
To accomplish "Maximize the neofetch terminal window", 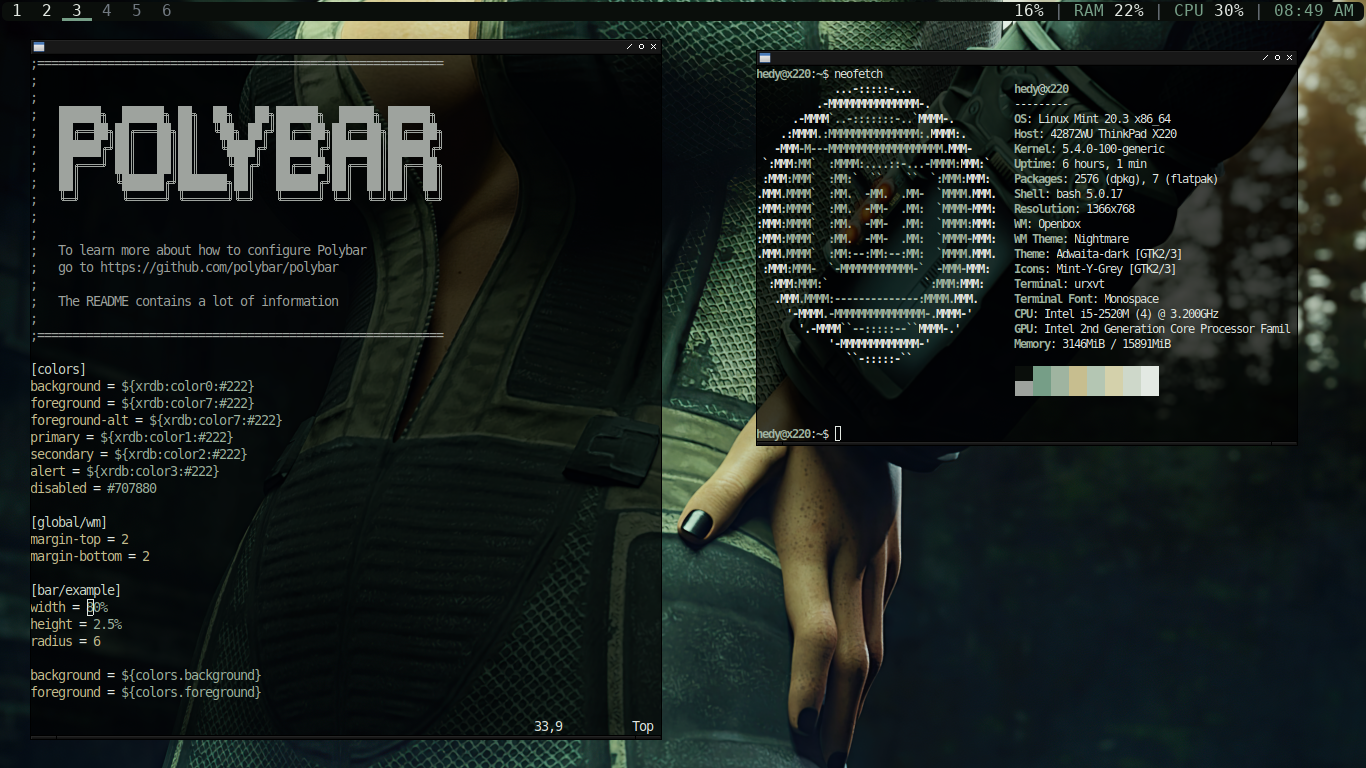I will (1277, 58).
